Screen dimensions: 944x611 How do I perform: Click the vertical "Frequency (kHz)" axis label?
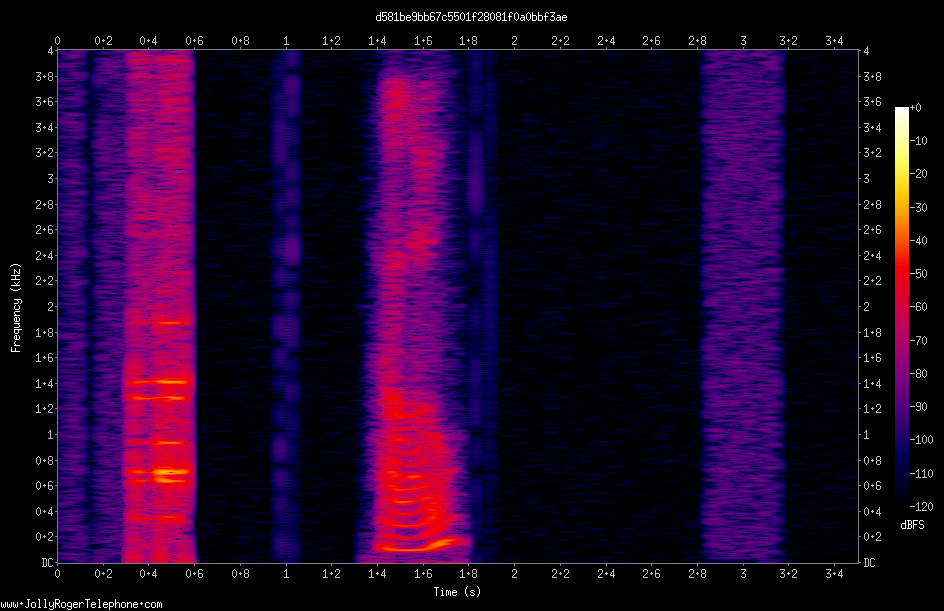click(16, 308)
